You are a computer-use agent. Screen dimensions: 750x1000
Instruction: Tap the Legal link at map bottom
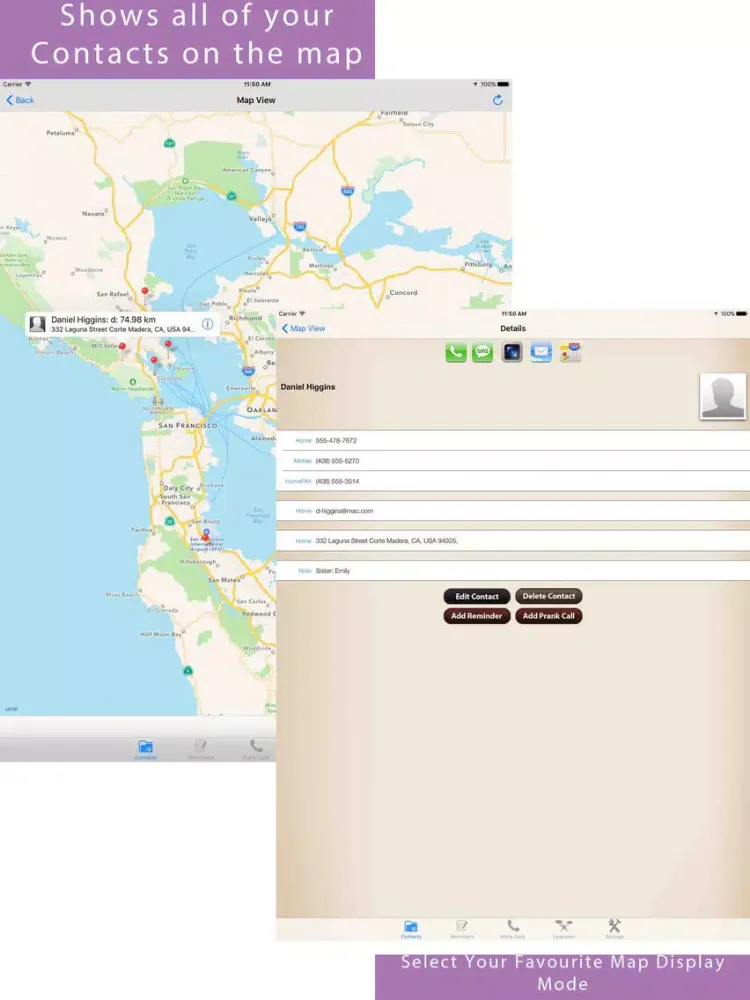click(x=11, y=709)
